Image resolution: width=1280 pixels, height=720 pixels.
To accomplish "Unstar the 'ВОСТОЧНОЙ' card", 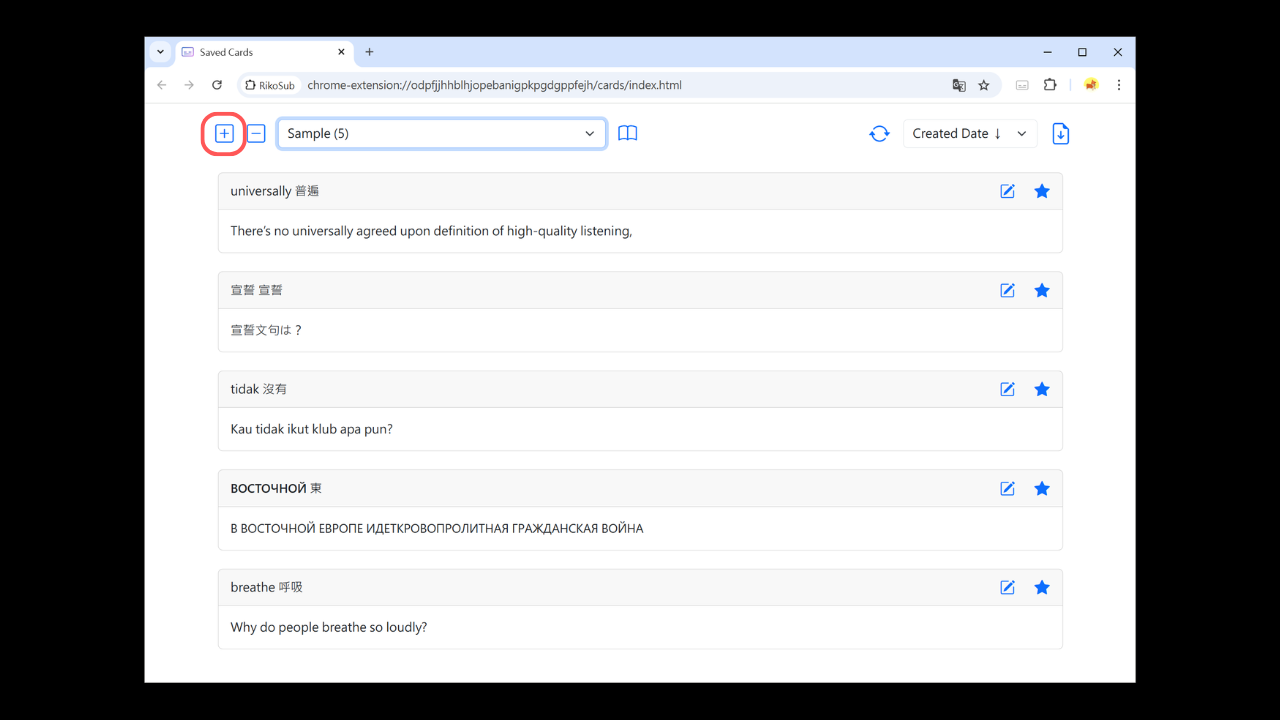I will [1042, 488].
